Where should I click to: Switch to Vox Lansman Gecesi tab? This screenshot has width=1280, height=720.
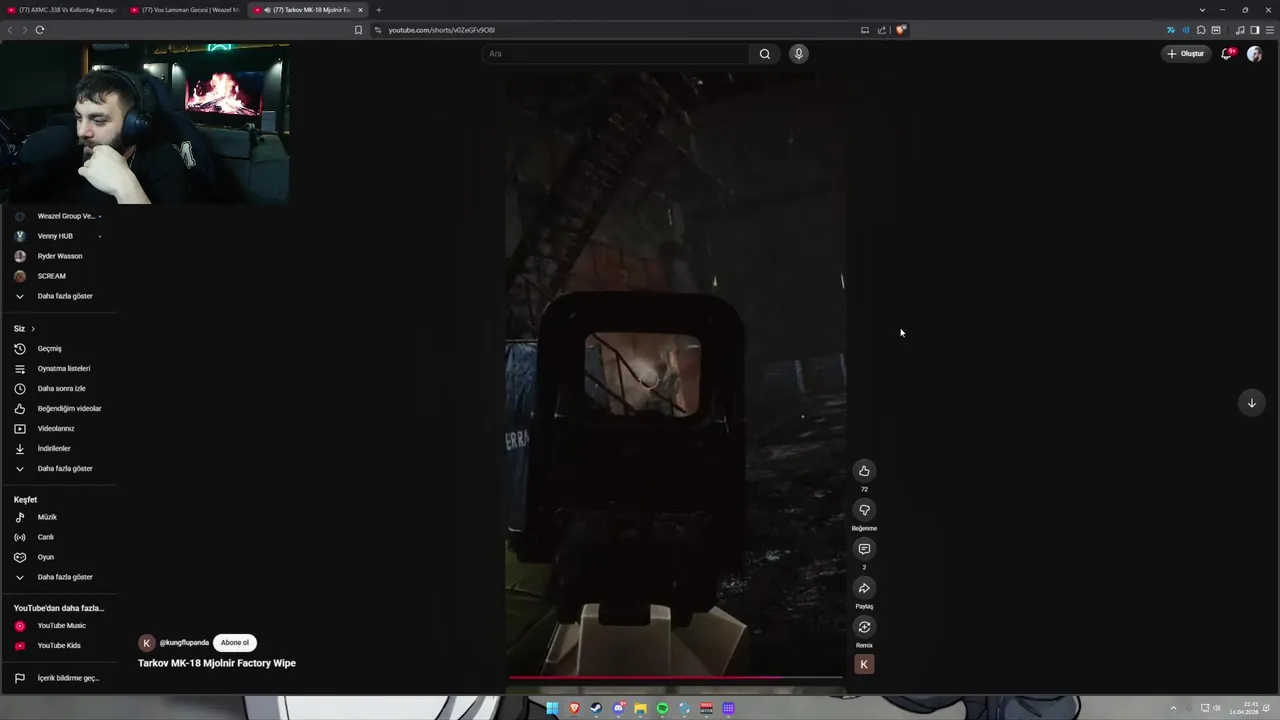(x=185, y=10)
